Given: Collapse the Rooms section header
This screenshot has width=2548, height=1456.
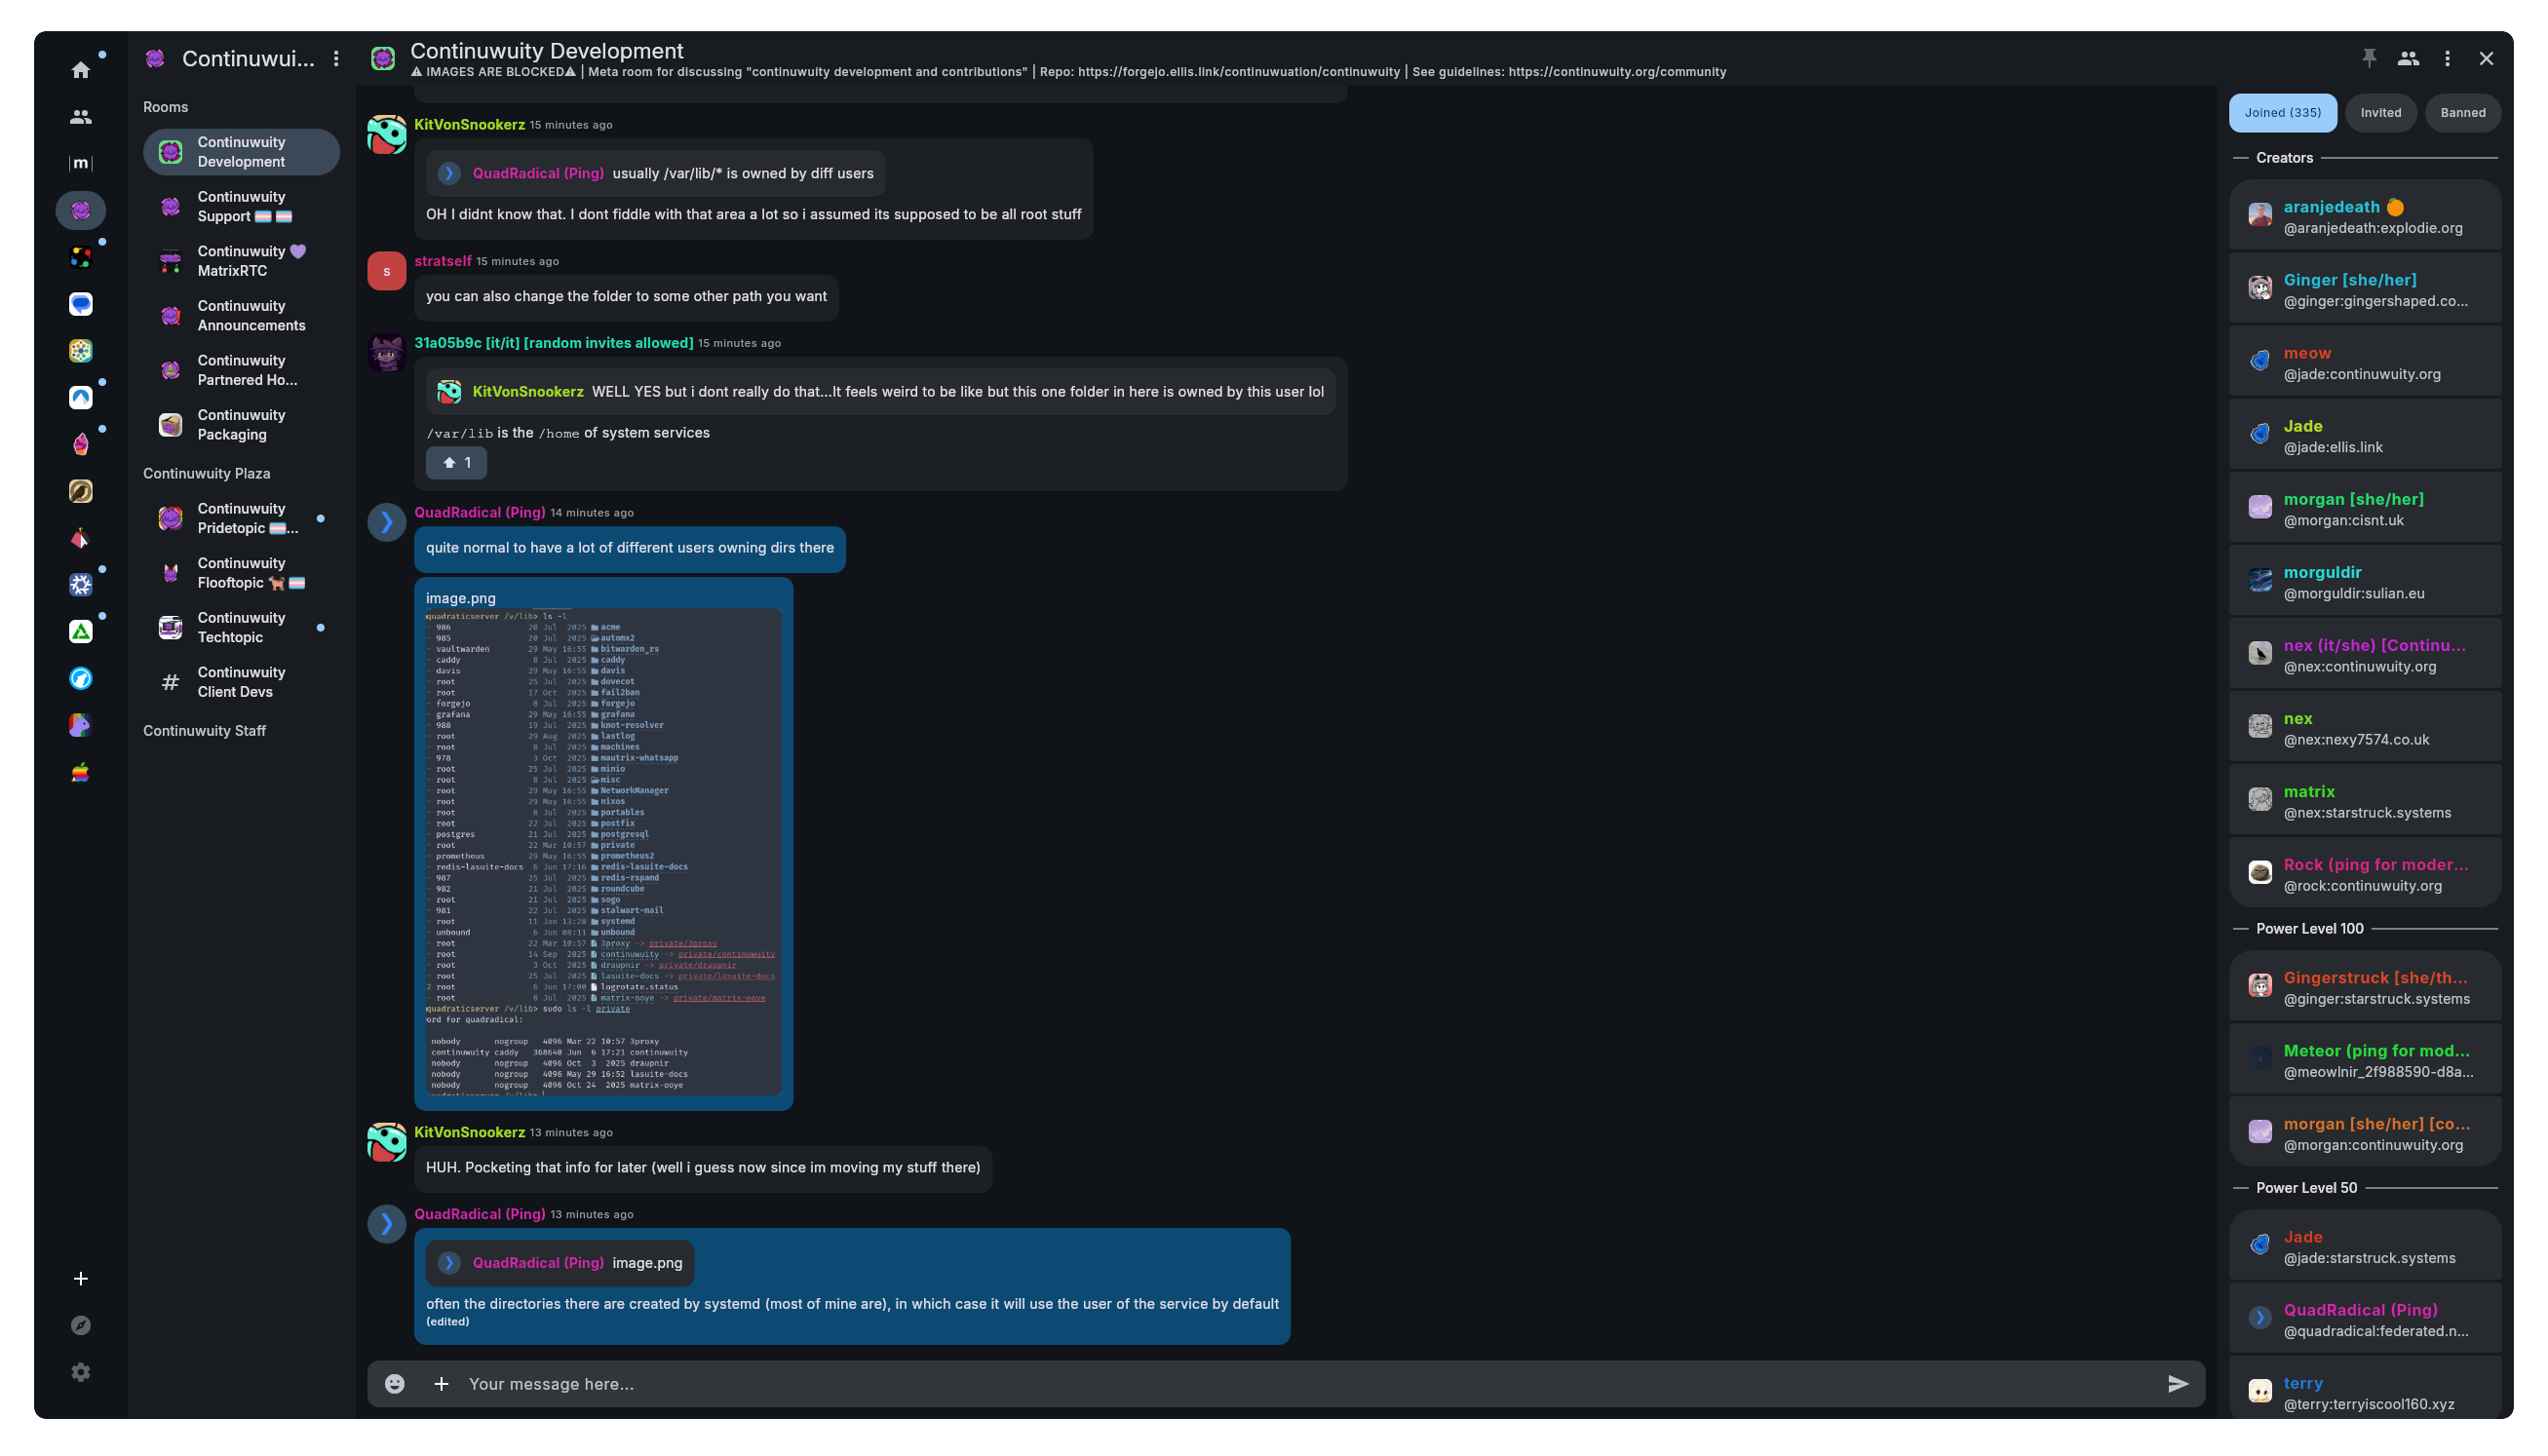Looking at the screenshot, I should point(166,107).
